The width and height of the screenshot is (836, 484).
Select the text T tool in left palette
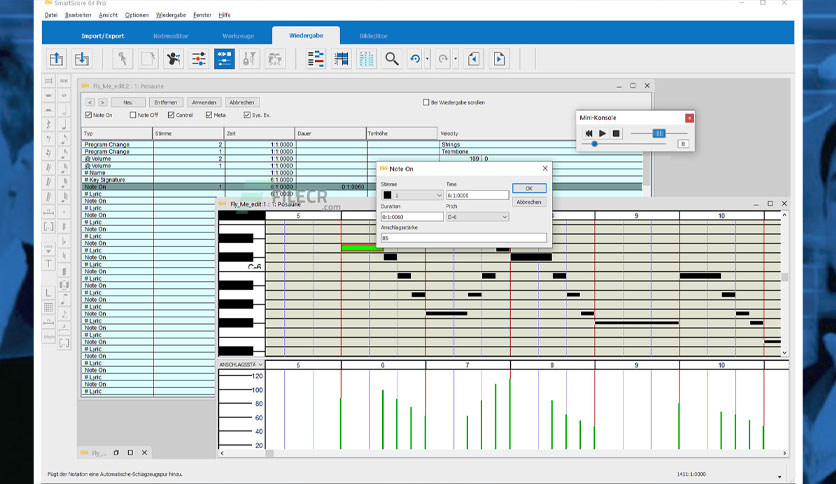(49, 264)
